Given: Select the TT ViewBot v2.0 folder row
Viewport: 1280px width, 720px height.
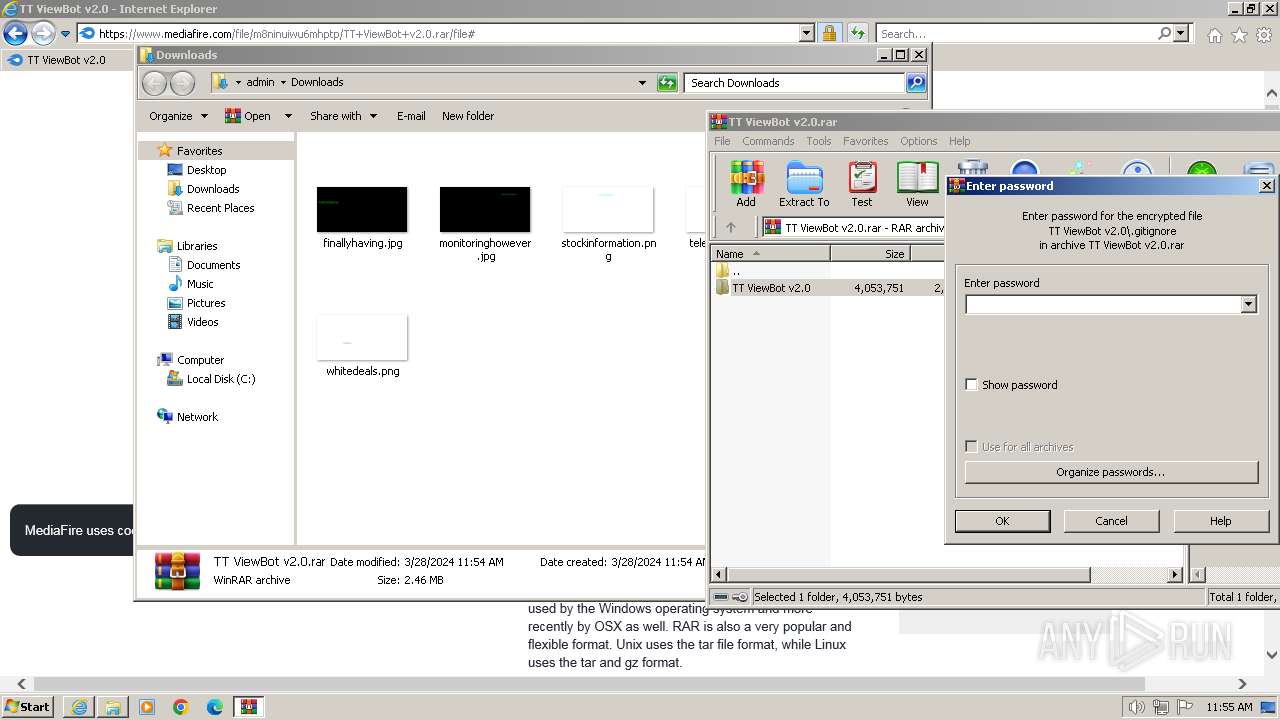Looking at the screenshot, I should coord(826,288).
